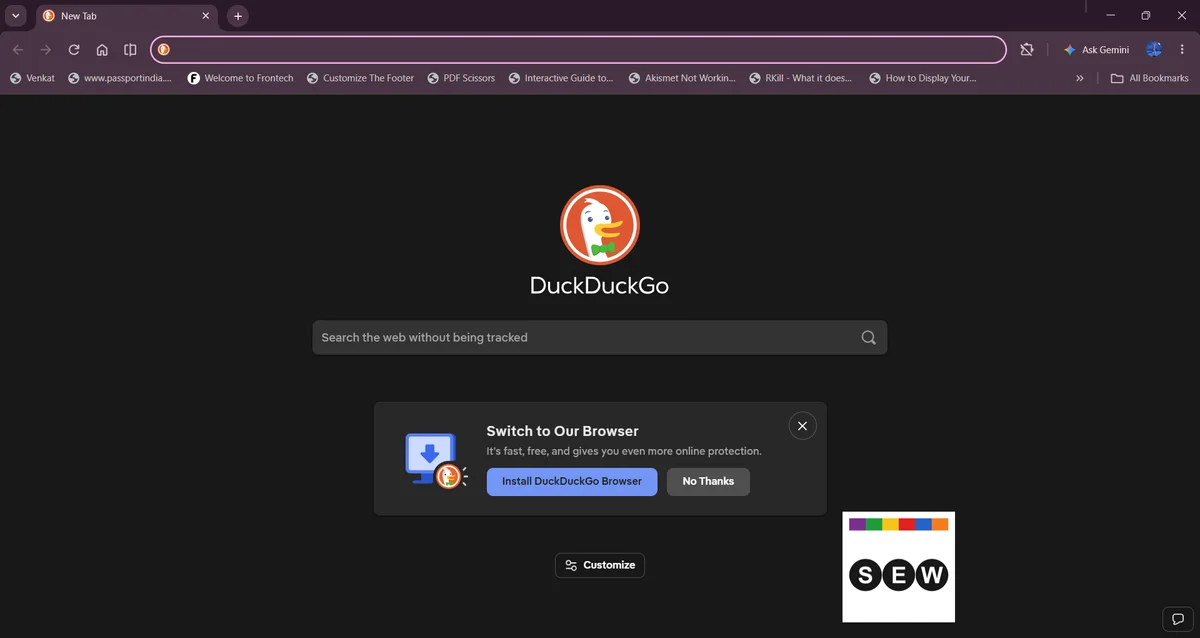The width and height of the screenshot is (1200, 638).
Task: Open a new tab with plus button
Action: [x=237, y=16]
